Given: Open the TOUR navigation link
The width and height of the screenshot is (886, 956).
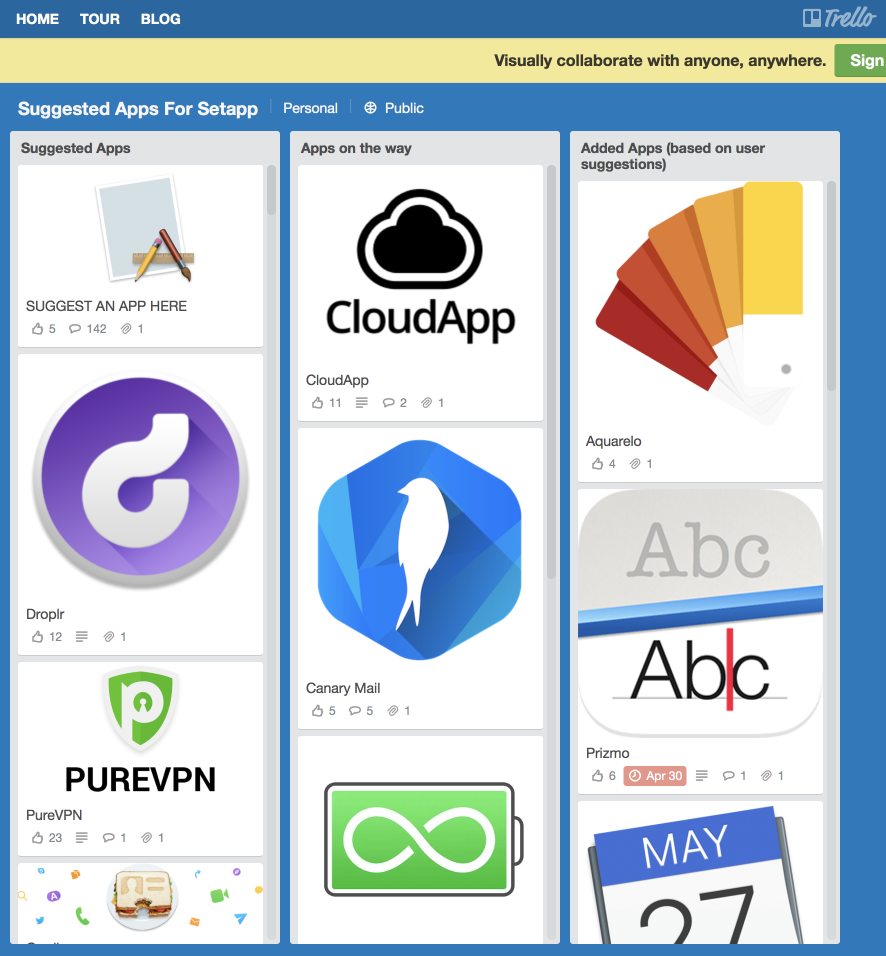Looking at the screenshot, I should point(100,19).
